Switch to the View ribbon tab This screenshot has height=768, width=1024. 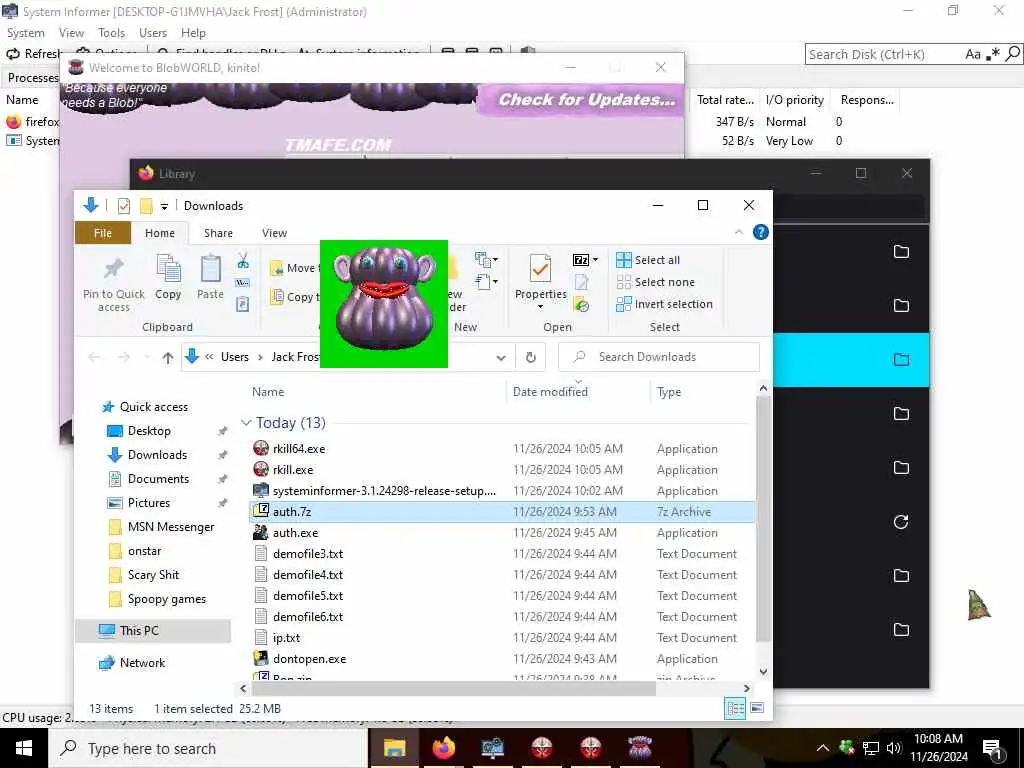coord(274,233)
